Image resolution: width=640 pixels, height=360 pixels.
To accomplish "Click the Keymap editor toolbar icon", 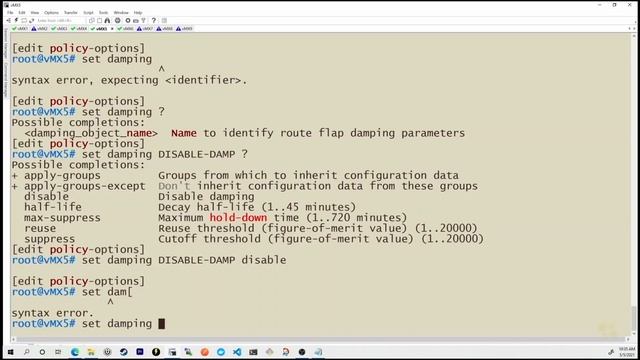I will coord(136,20).
